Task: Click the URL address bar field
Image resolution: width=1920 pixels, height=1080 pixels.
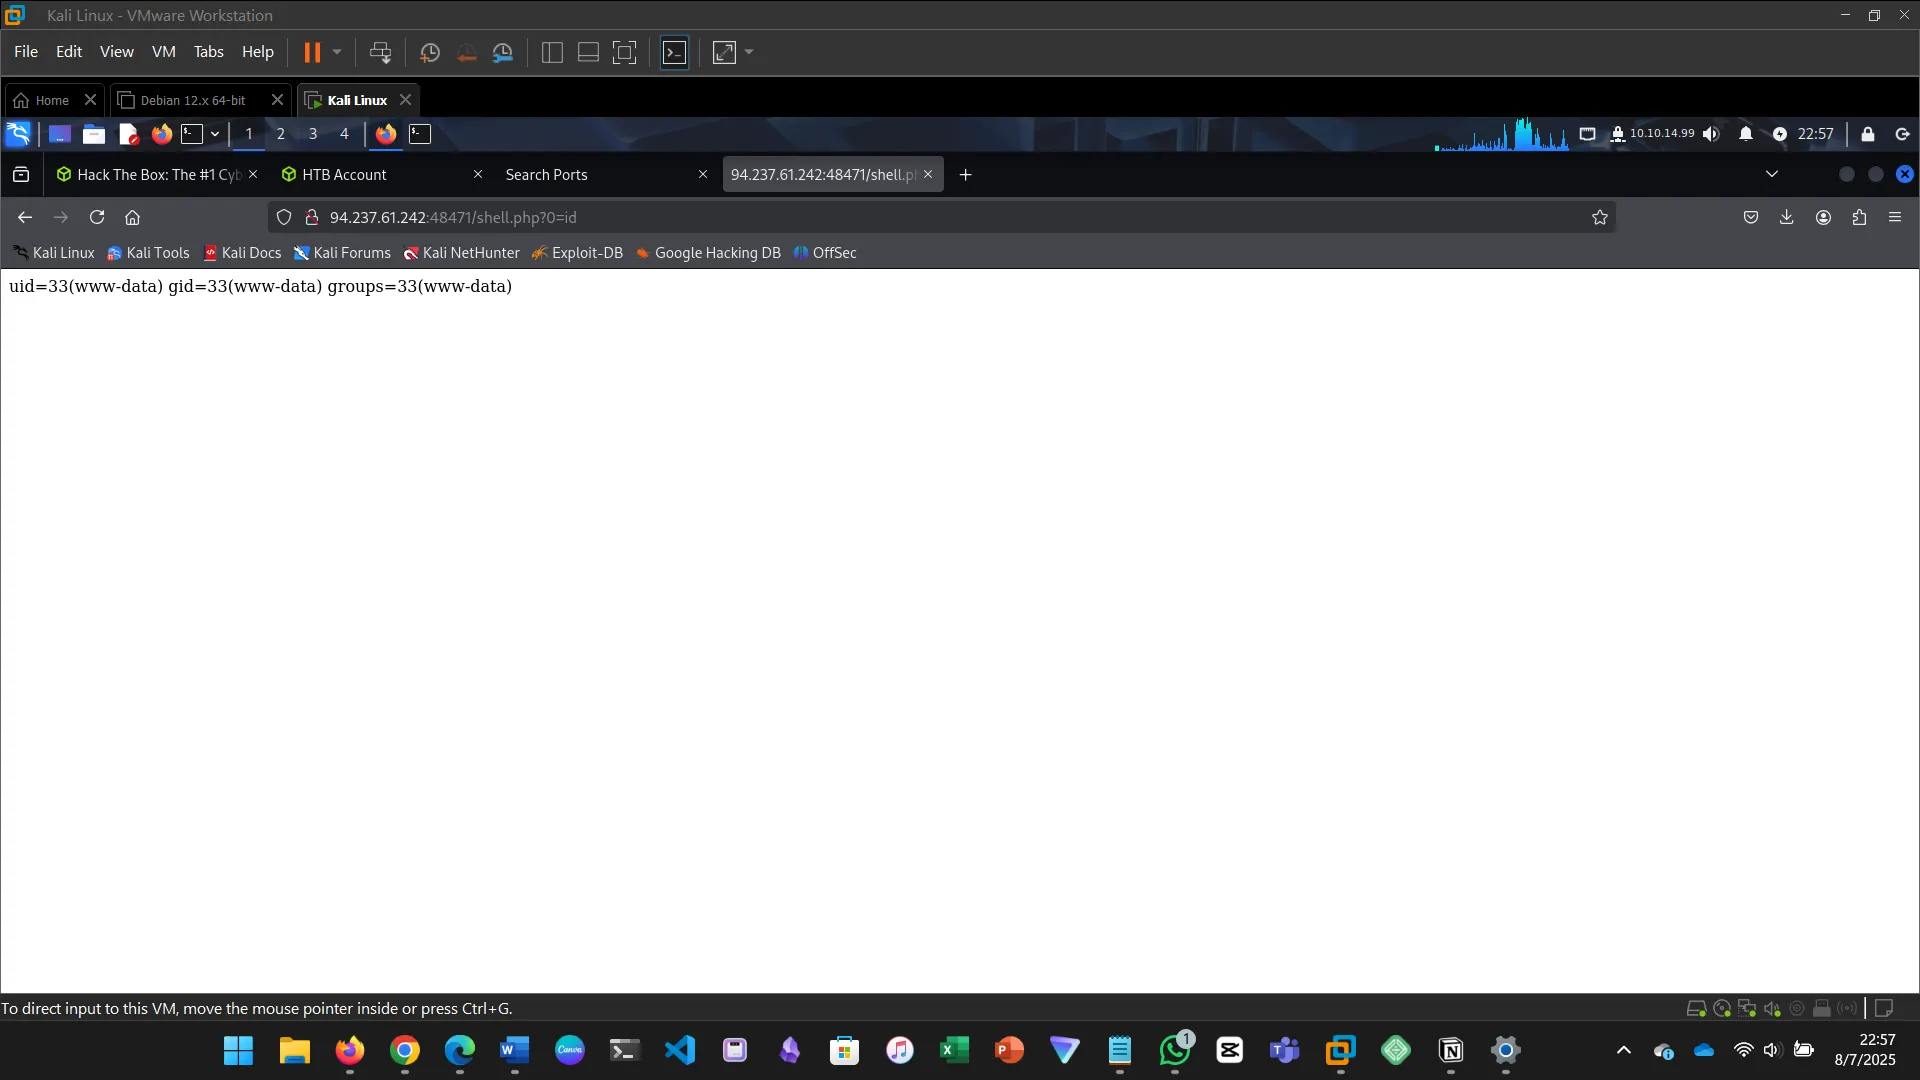Action: click(x=900, y=217)
